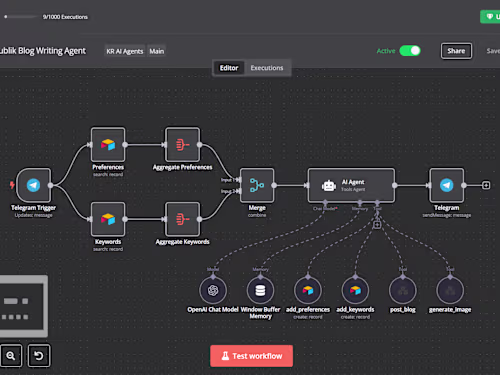500x375 pixels.
Task: Select the Merge node icon
Action: pos(257,185)
